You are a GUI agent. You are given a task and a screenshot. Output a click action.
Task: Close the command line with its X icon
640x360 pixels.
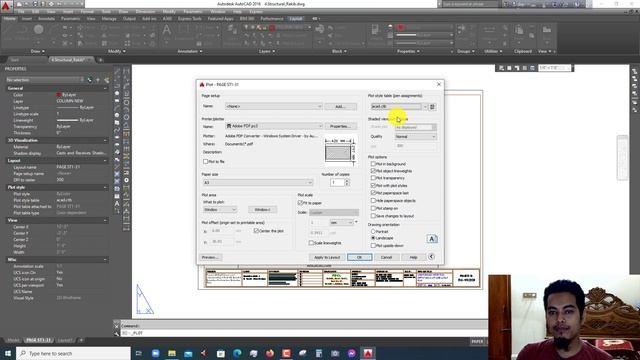pyautogui.click(x=116, y=326)
